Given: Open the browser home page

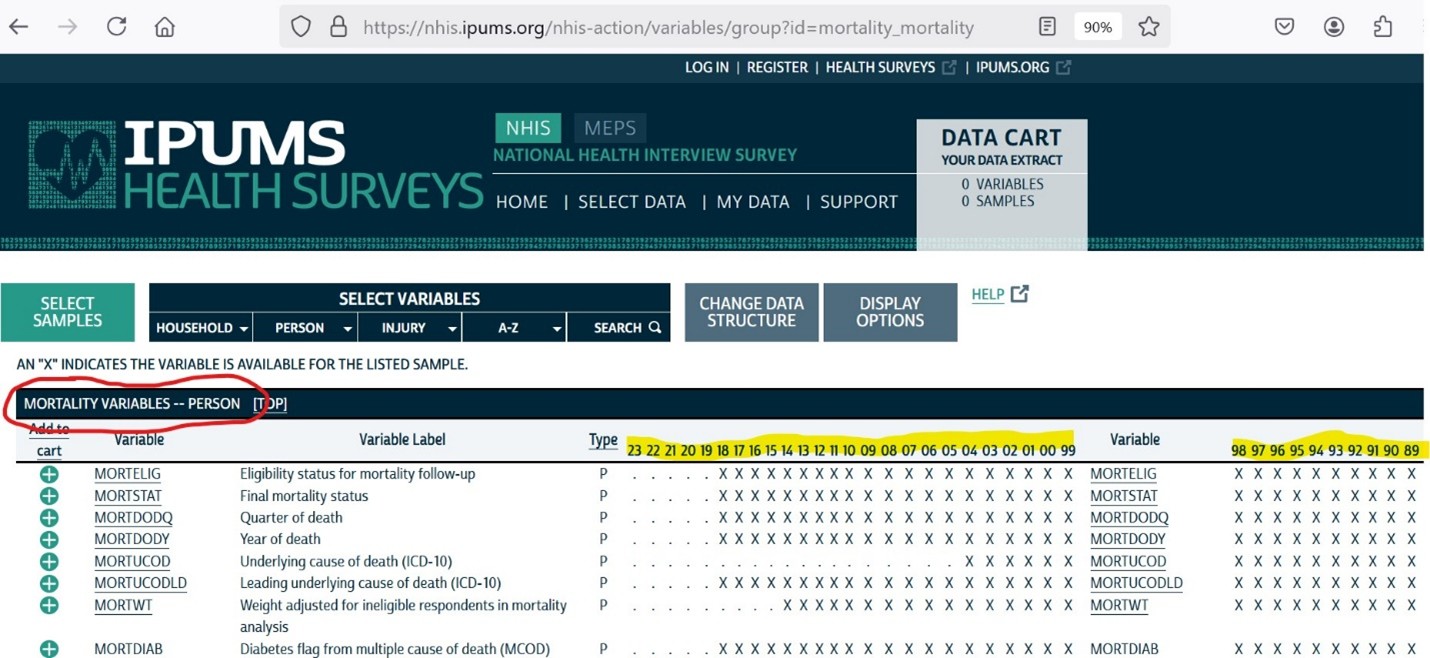Looking at the screenshot, I should [x=165, y=27].
